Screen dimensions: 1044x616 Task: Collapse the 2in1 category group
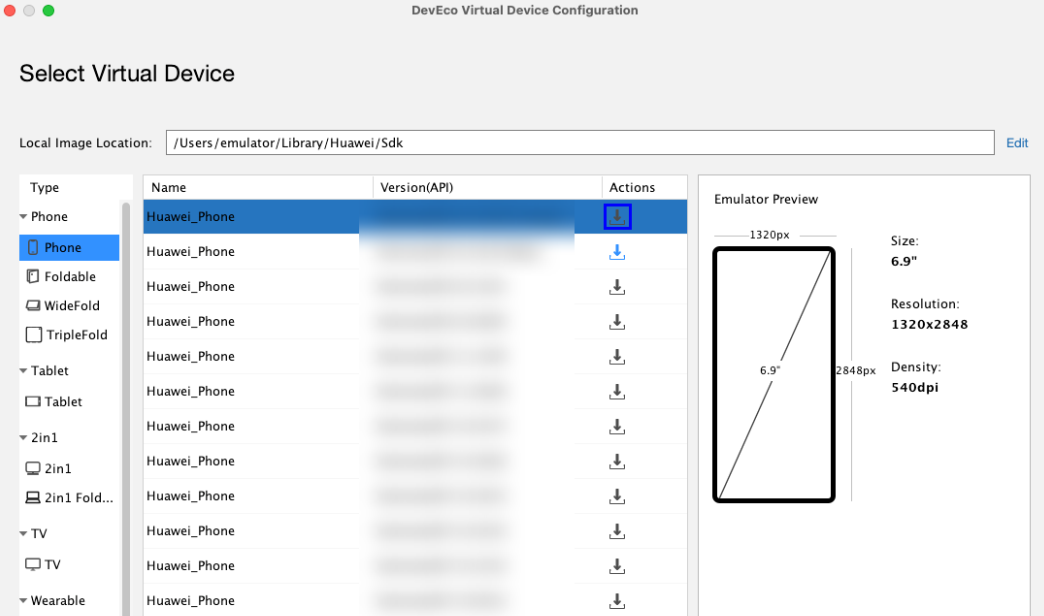pos(23,438)
